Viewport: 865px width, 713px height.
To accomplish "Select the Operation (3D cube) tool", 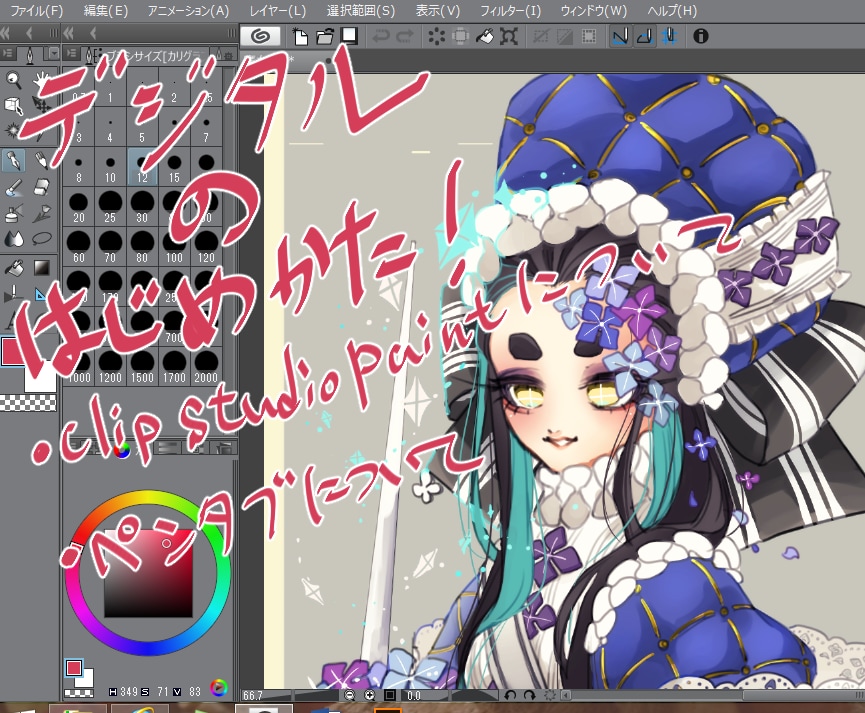I will pyautogui.click(x=14, y=105).
